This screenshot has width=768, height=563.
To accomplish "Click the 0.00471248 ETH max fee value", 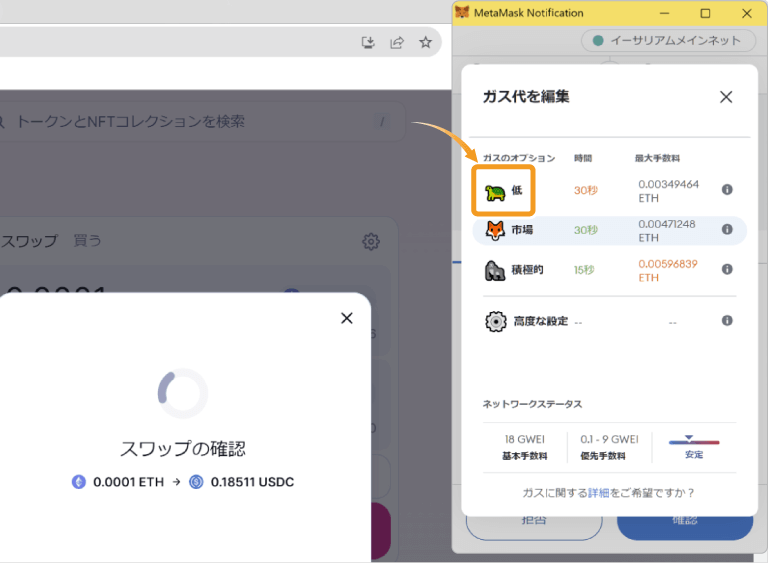I will [x=667, y=231].
